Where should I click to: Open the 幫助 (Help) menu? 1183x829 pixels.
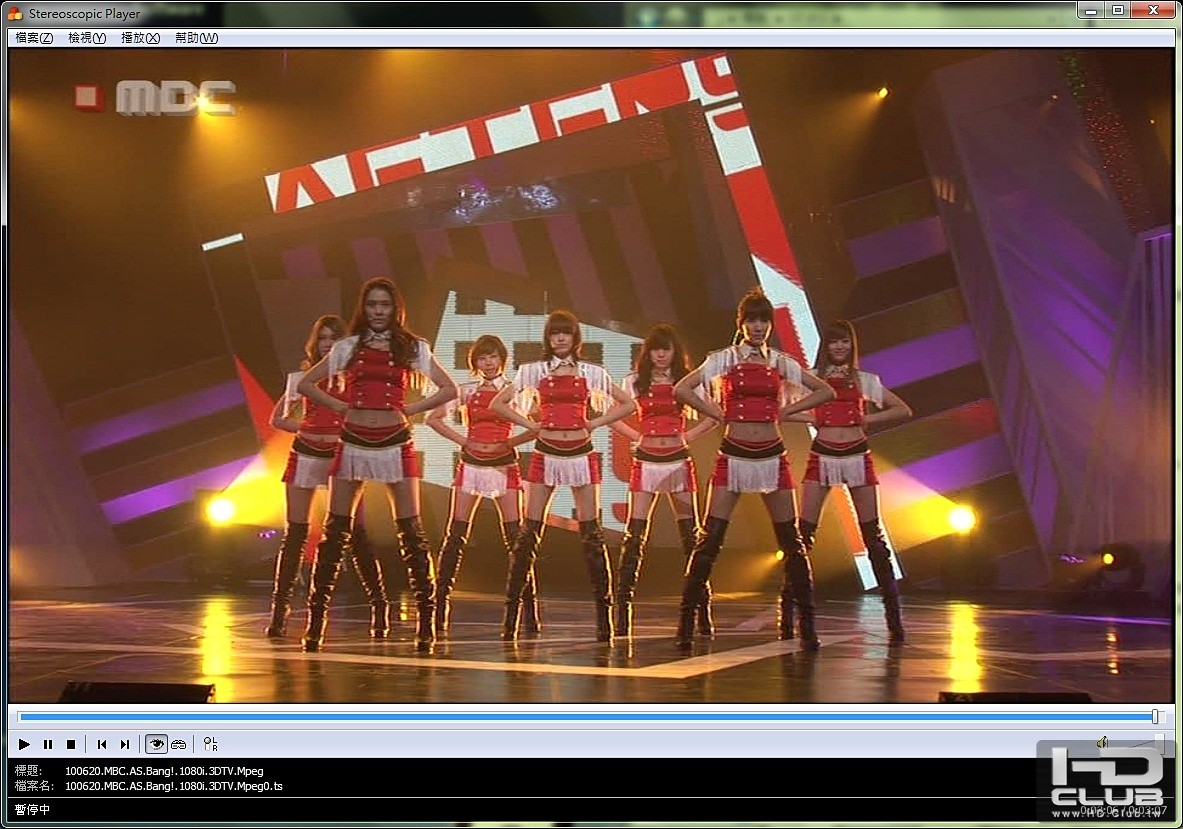[x=196, y=38]
